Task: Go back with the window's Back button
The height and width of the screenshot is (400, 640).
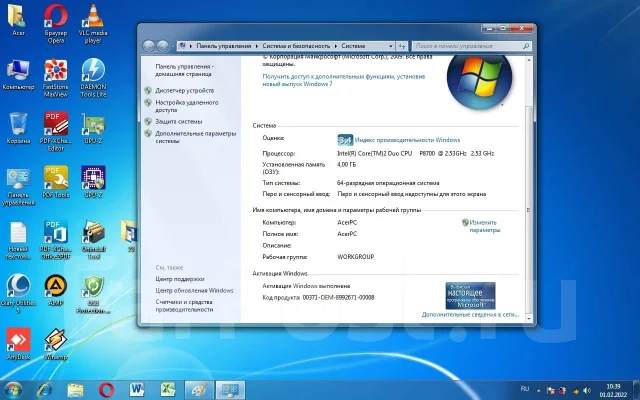Action: [149, 46]
